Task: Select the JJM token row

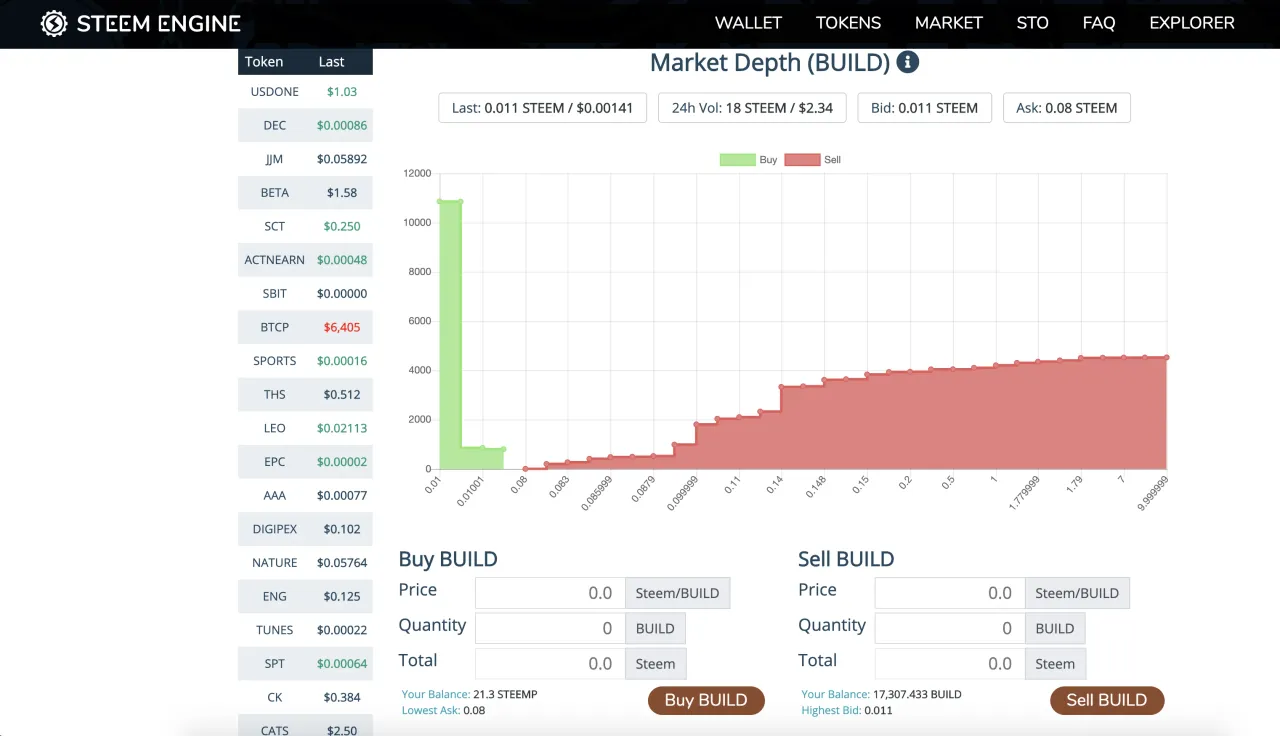Action: pyautogui.click(x=305, y=159)
